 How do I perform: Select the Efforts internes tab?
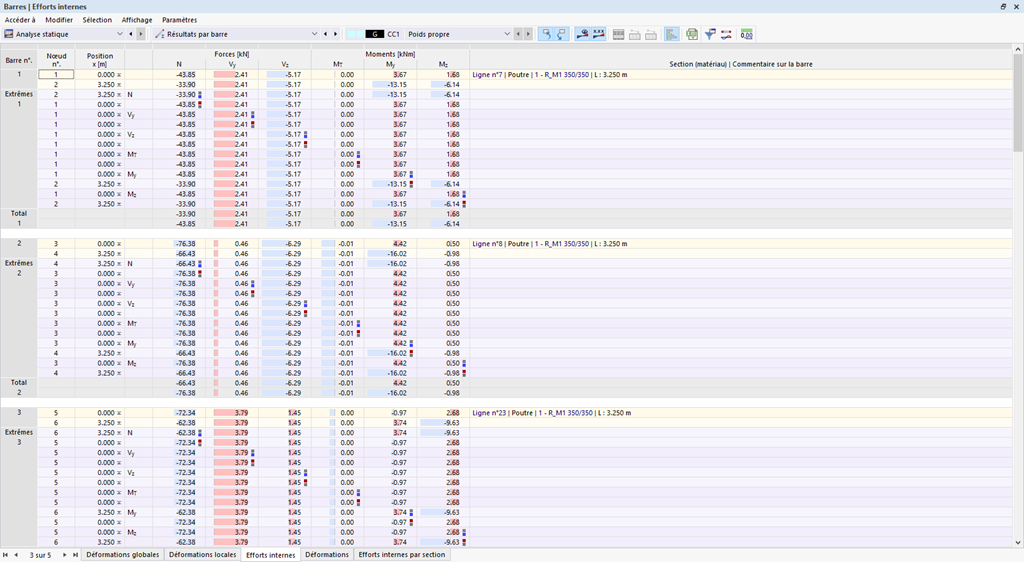click(270, 555)
